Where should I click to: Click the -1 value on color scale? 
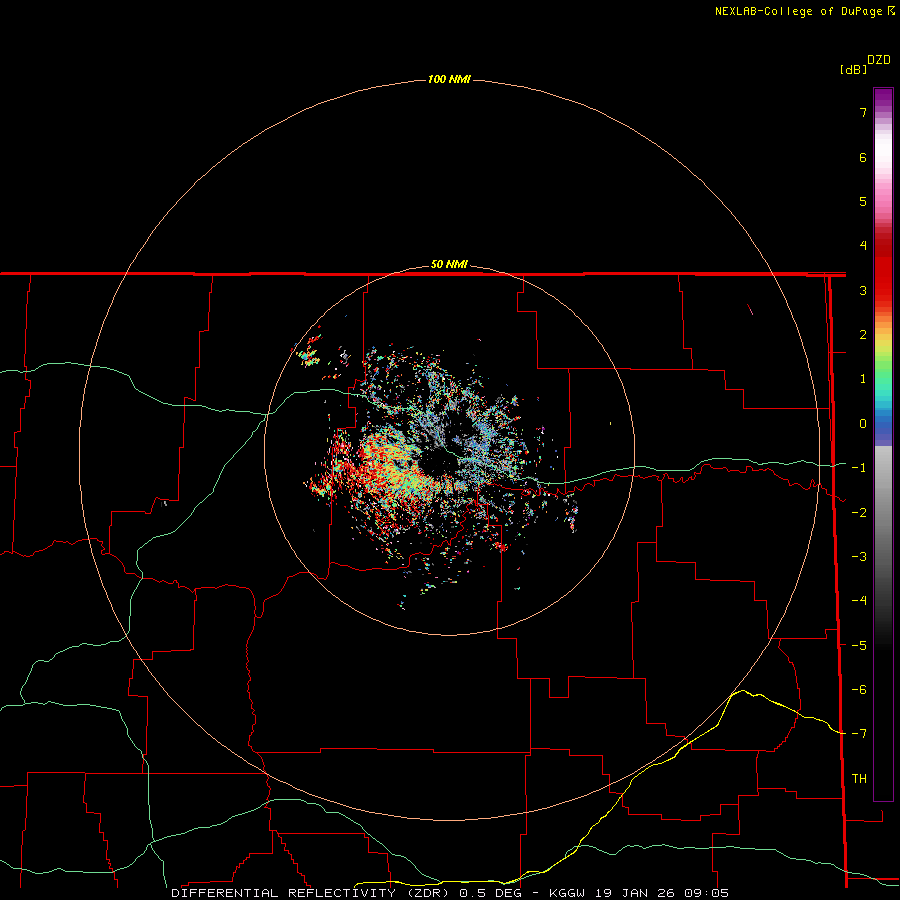click(859, 468)
